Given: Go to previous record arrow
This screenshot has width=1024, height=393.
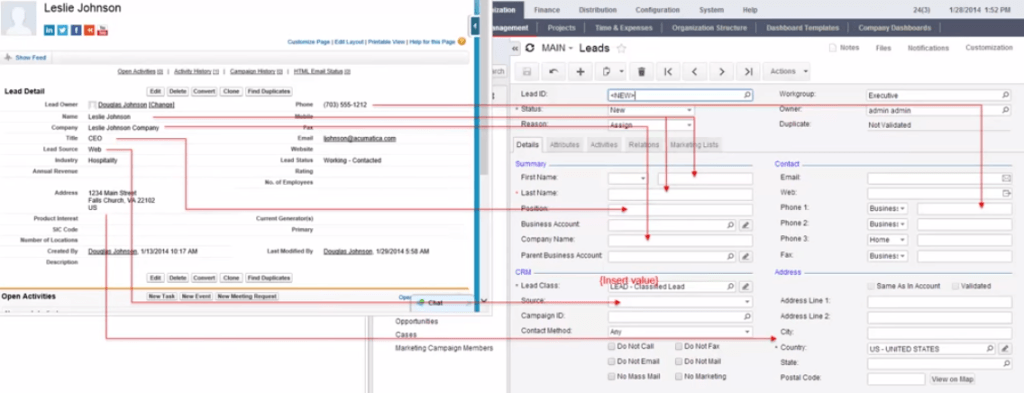Looking at the screenshot, I should (x=695, y=71).
